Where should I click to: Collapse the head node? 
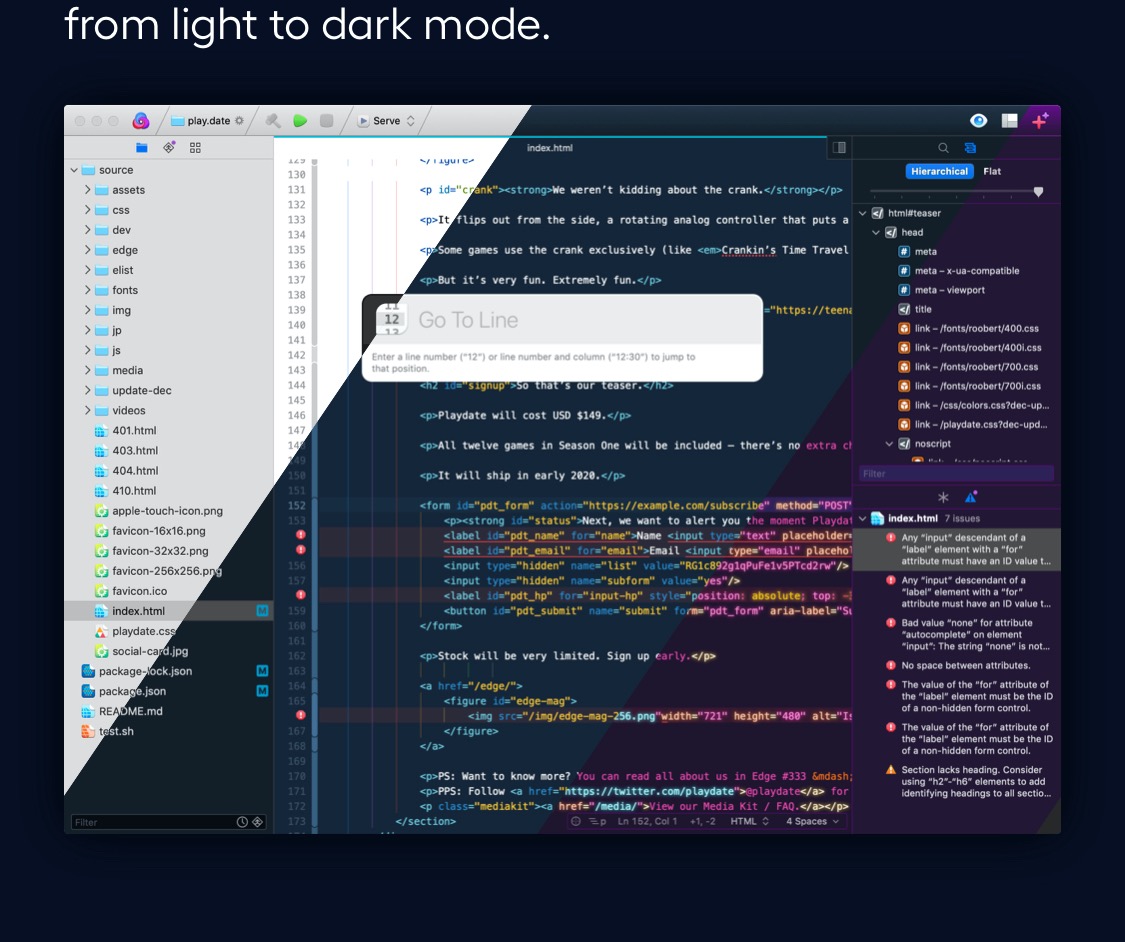876,232
